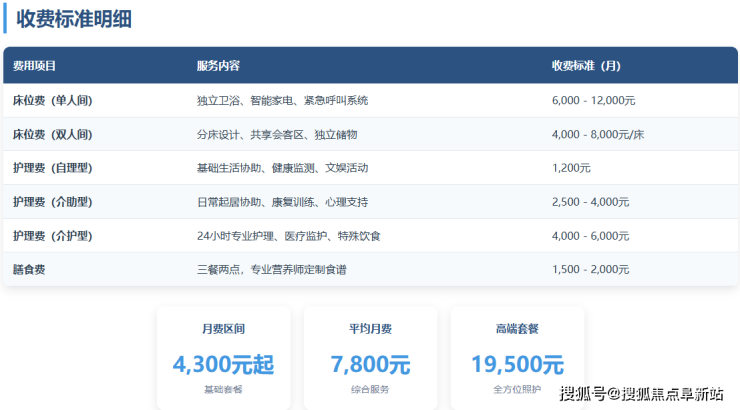Click the 护理费（介助型） row label

coord(52,202)
